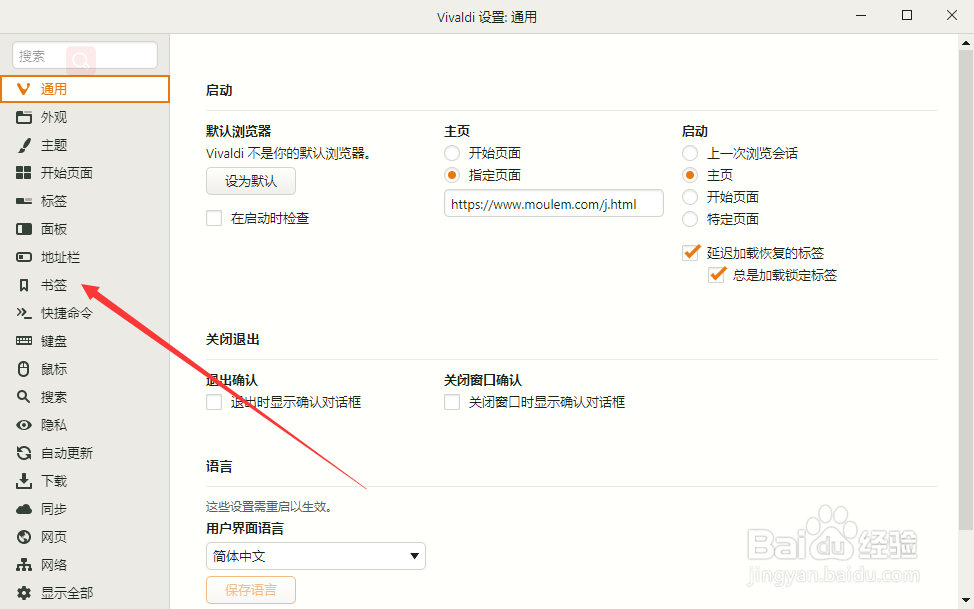Toggle 延迟加载恢复的标签 checkbox
Image resolution: width=974 pixels, height=609 pixels.
pyautogui.click(x=690, y=253)
